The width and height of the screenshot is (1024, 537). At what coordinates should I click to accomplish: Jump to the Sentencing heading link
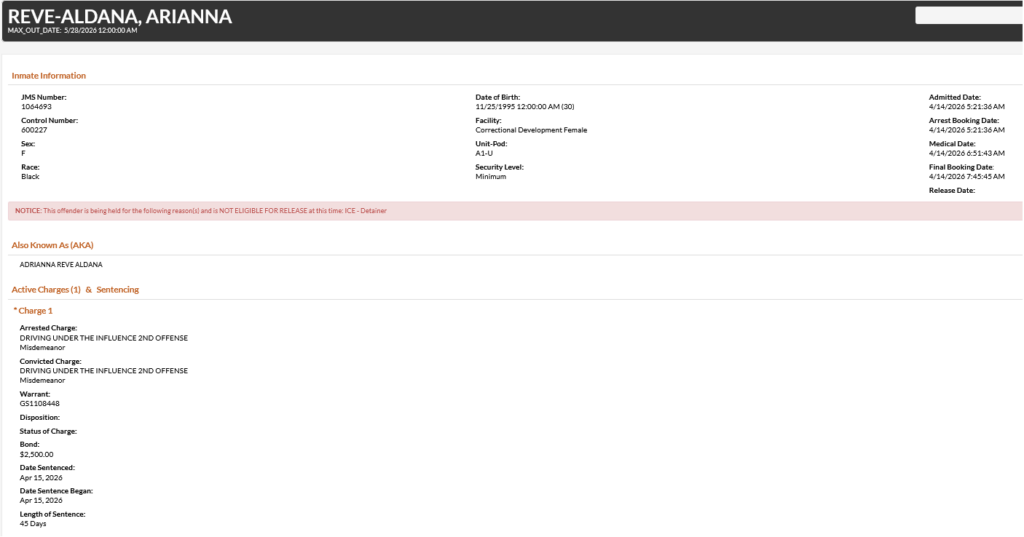point(118,290)
